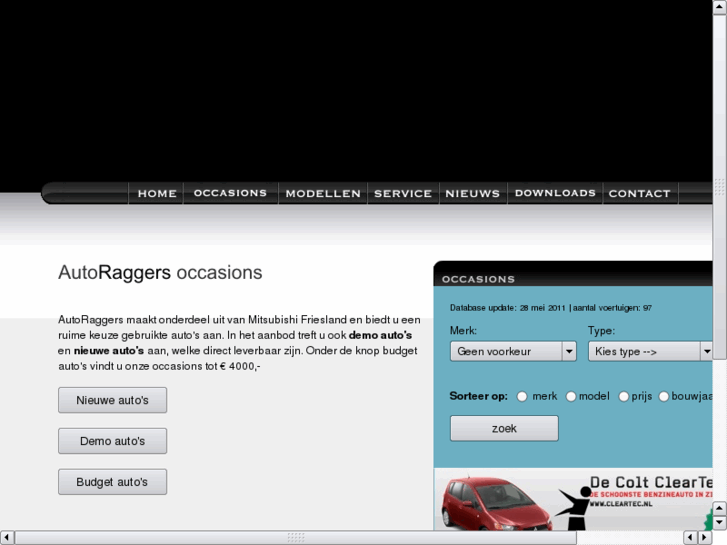Click the Sorteer op label
727x545 pixels.
tap(478, 396)
